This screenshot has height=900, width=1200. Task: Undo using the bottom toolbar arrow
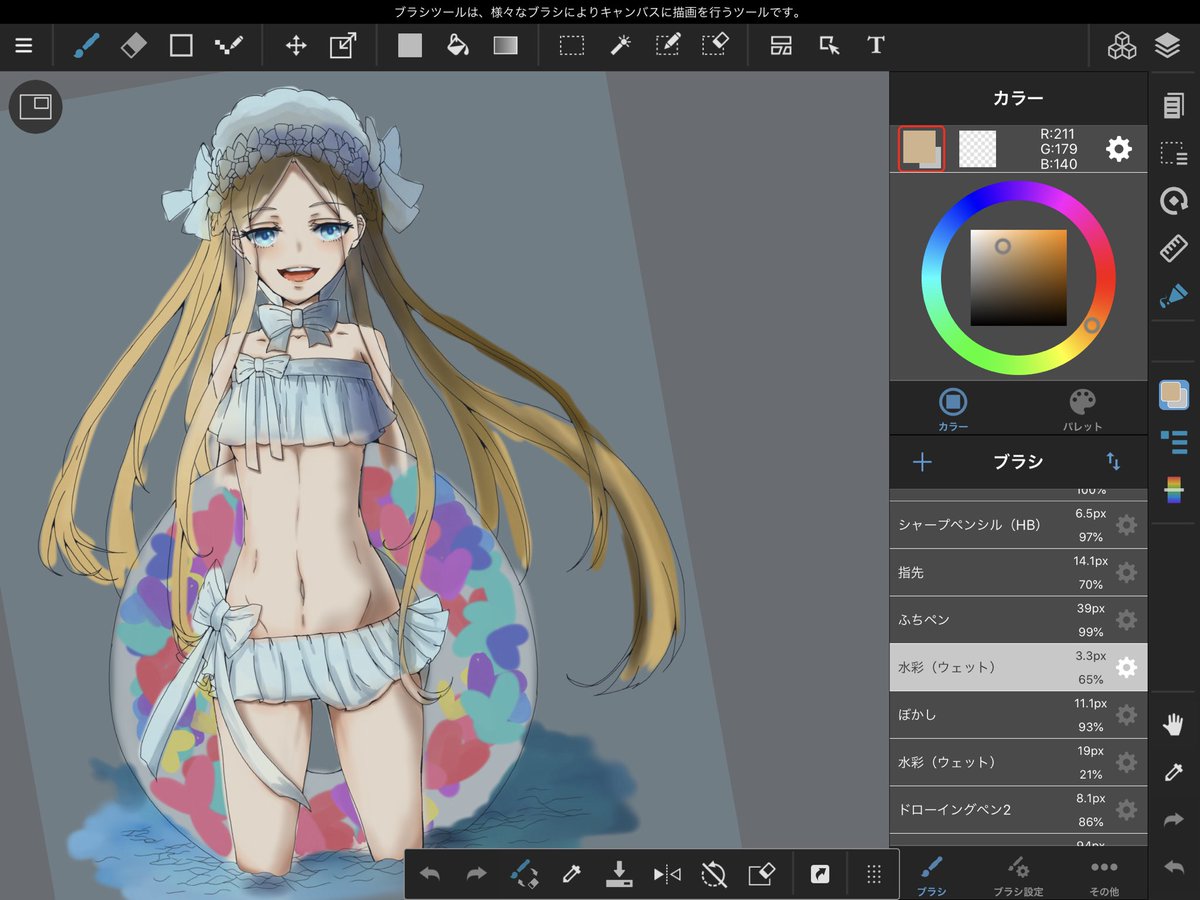point(430,874)
